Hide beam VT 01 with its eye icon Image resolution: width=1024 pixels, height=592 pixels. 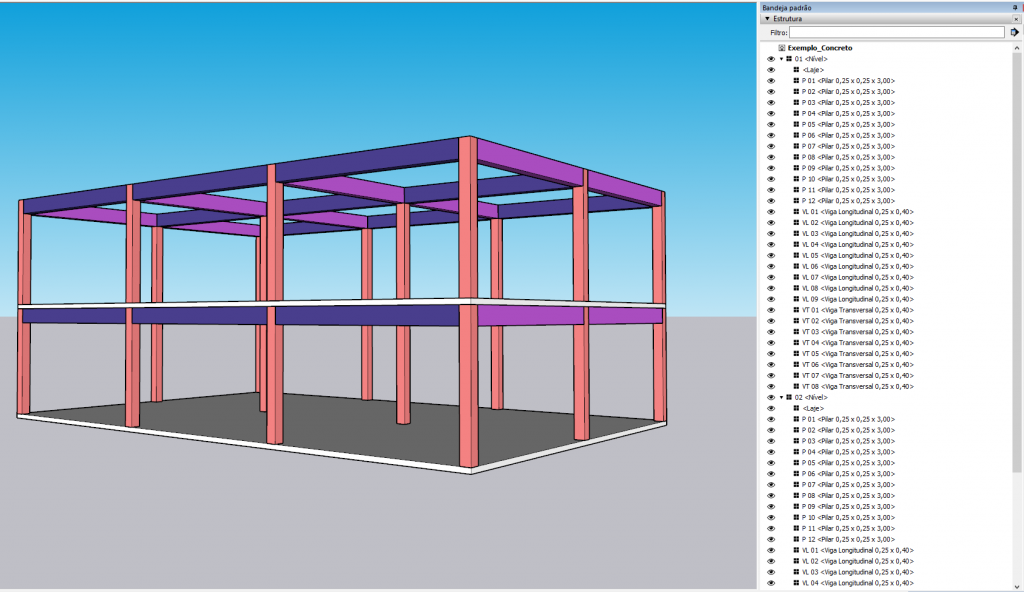pyautogui.click(x=771, y=310)
